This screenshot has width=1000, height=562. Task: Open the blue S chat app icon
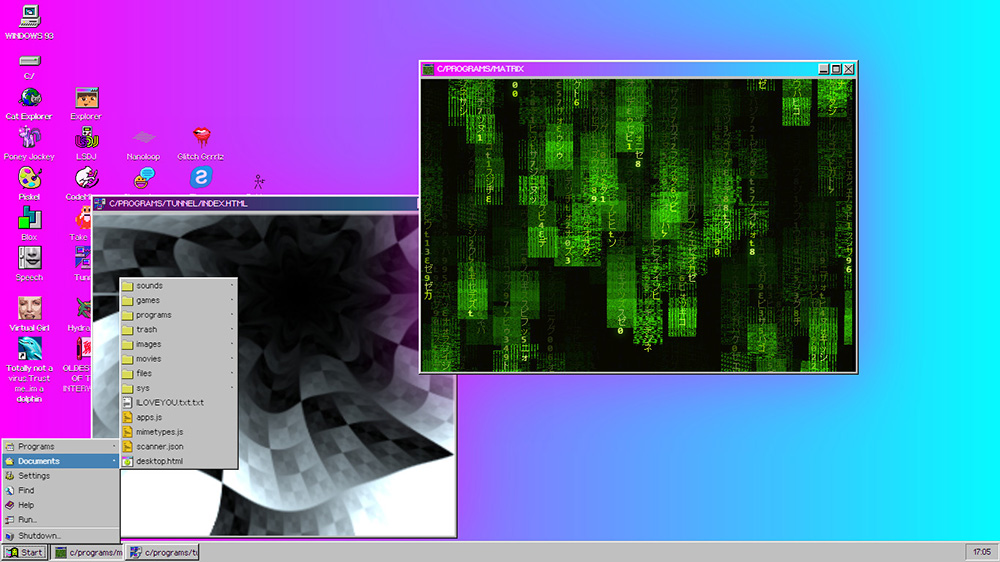(x=201, y=177)
